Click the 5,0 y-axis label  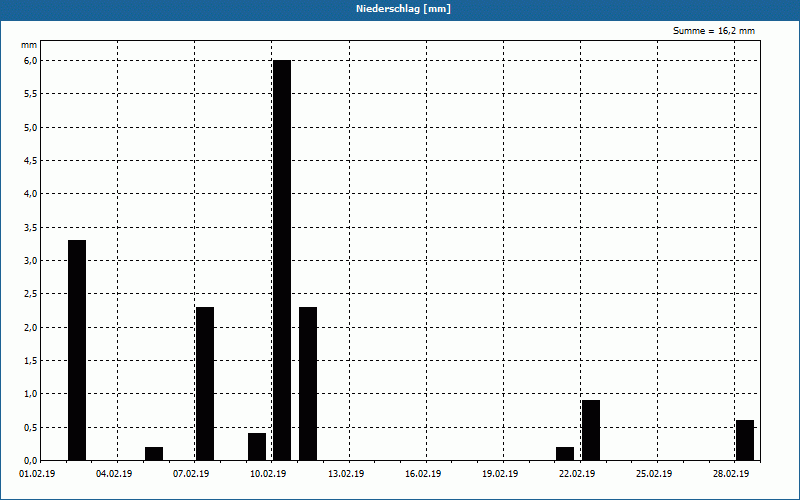click(31, 128)
